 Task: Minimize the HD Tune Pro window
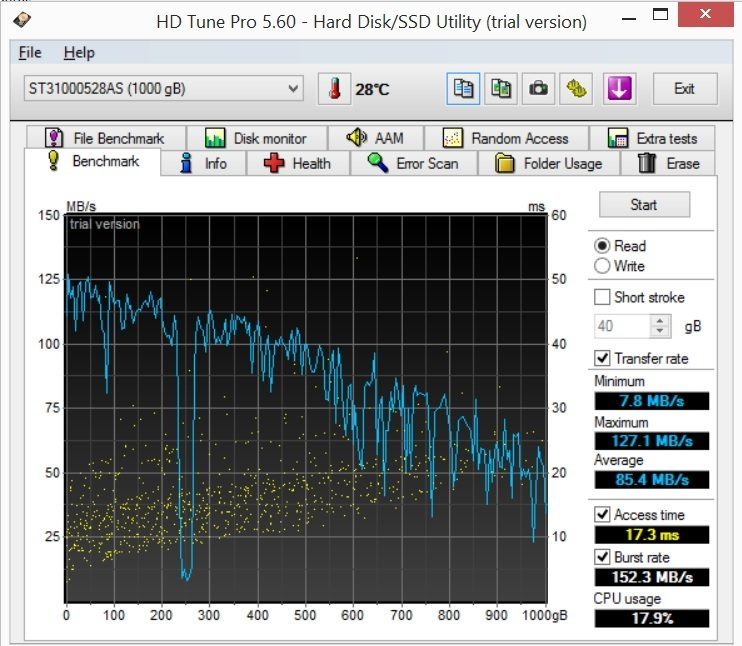[628, 18]
